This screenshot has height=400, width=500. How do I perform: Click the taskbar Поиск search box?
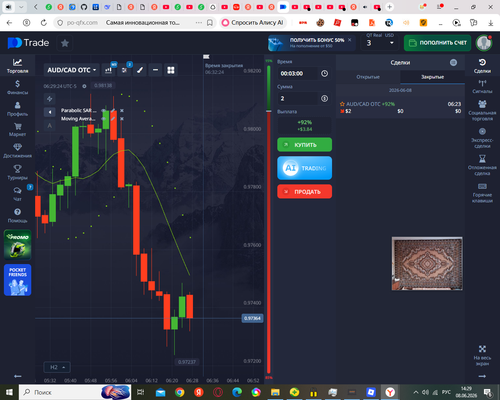(x=74, y=392)
